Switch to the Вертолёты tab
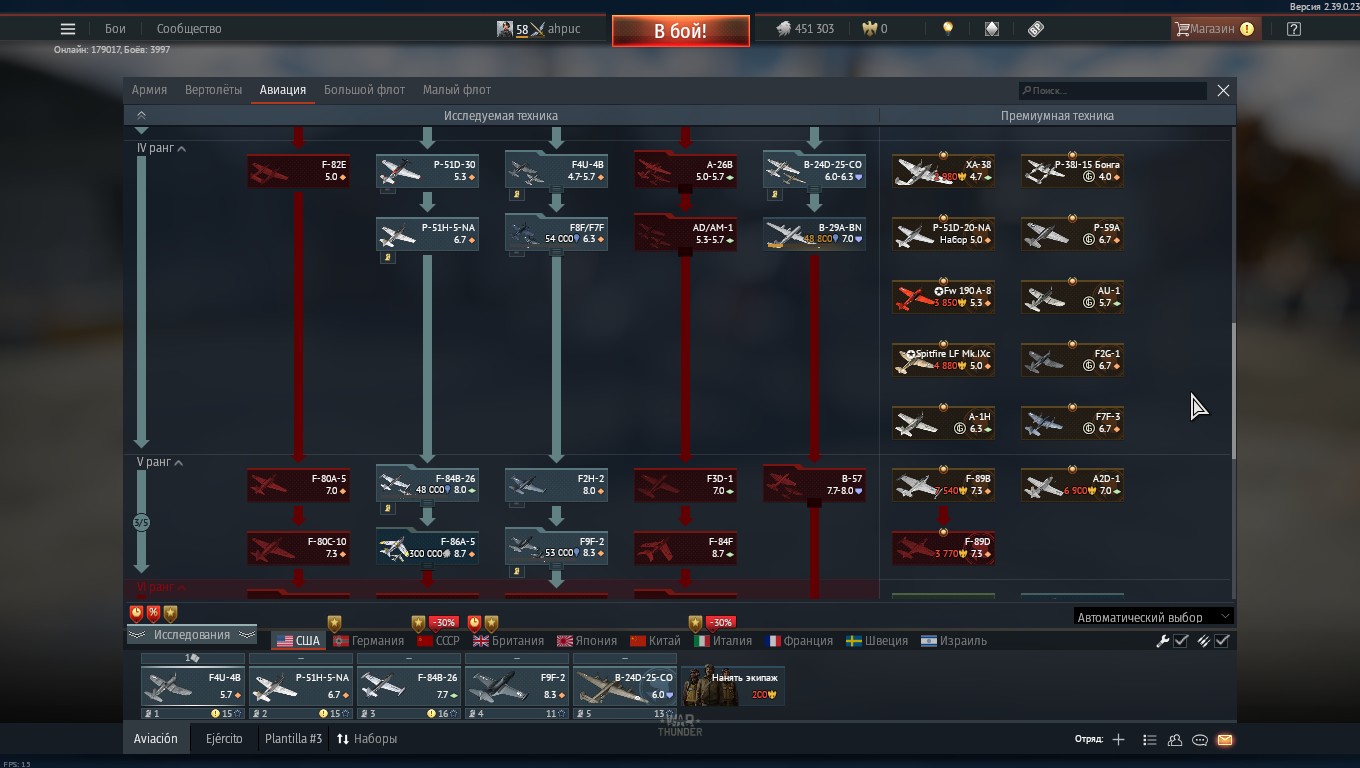Screen dimensions: 1360x768 (213, 90)
